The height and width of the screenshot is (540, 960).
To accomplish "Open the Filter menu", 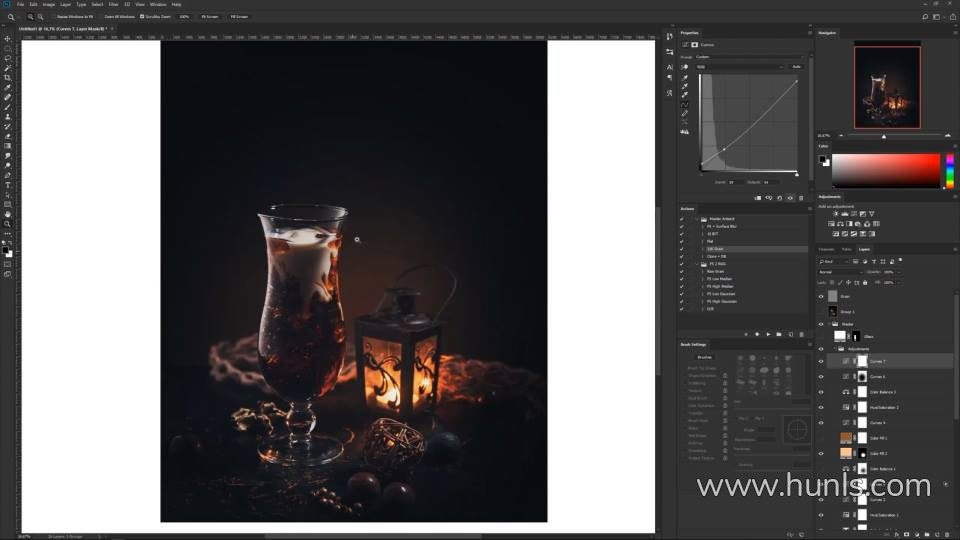I will [113, 4].
